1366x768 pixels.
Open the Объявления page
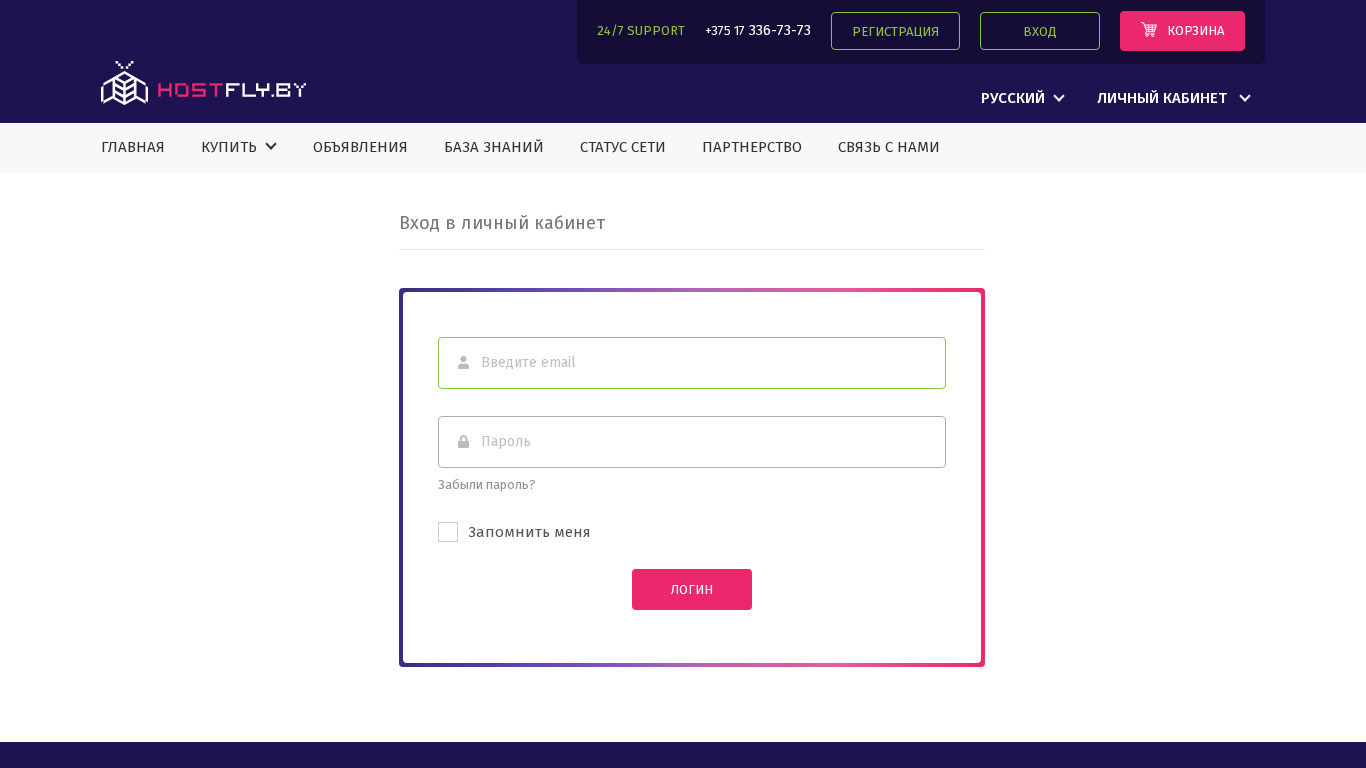[x=360, y=147]
